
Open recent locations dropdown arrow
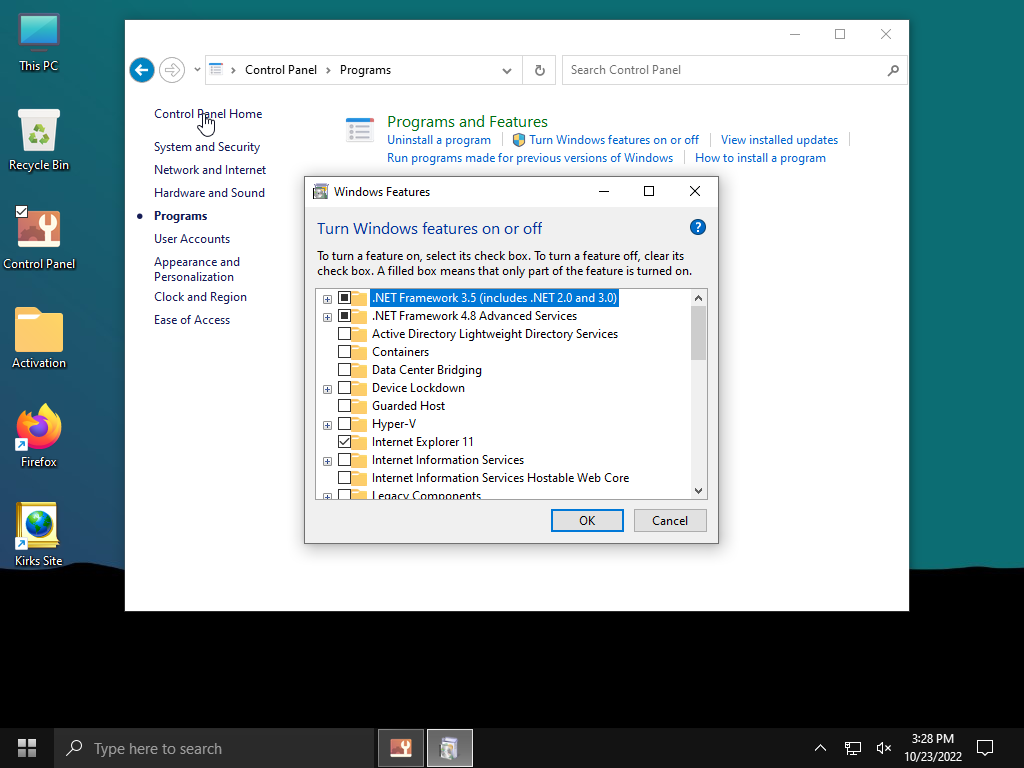[x=197, y=69]
